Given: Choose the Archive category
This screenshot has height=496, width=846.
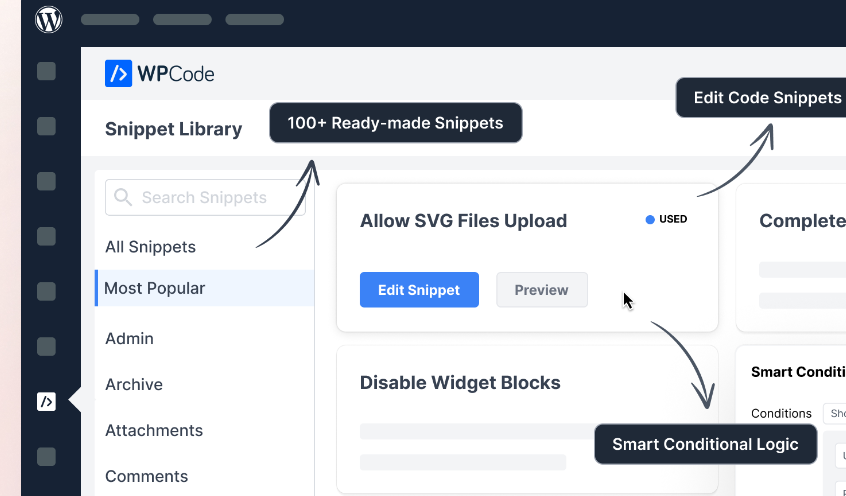Looking at the screenshot, I should [134, 385].
